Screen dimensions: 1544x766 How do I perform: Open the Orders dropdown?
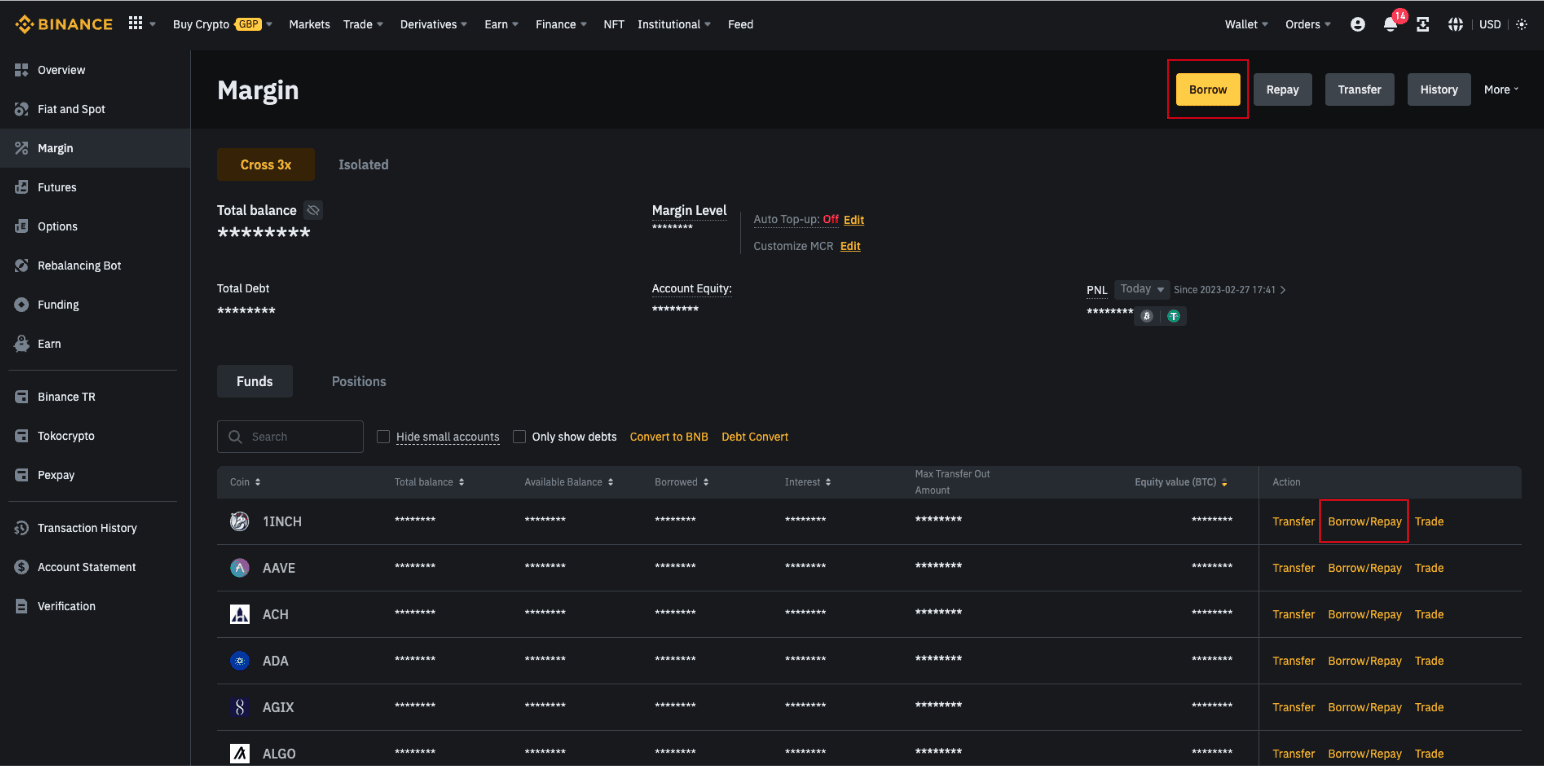(1308, 24)
